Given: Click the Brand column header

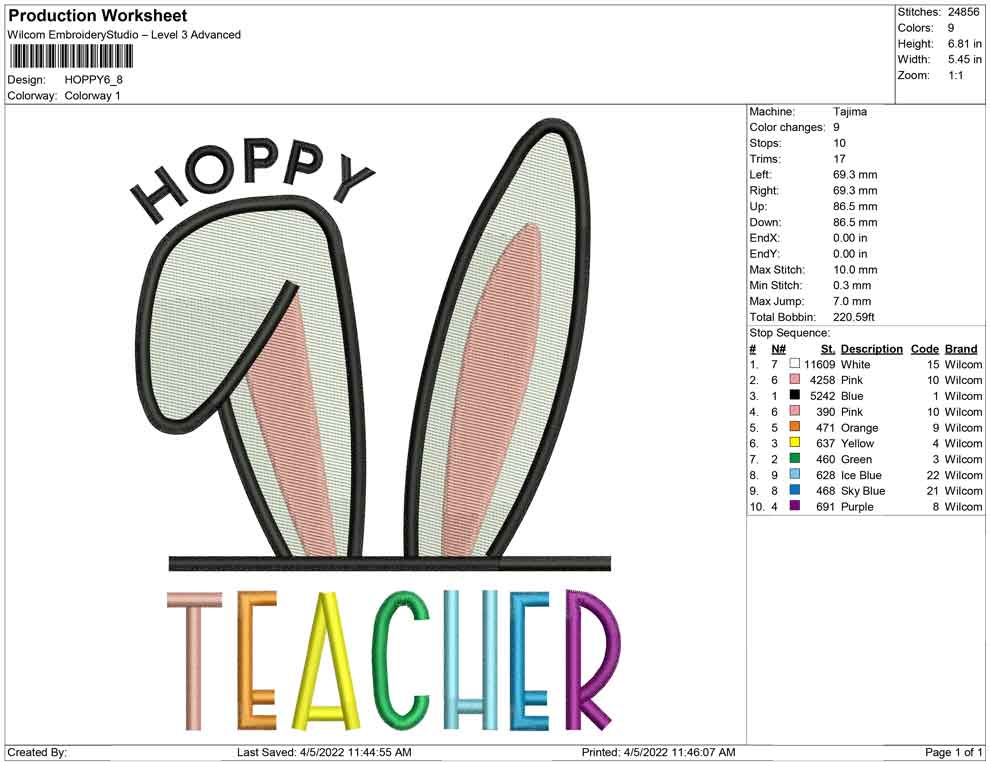Looking at the screenshot, I should pyautogui.click(x=961, y=348).
